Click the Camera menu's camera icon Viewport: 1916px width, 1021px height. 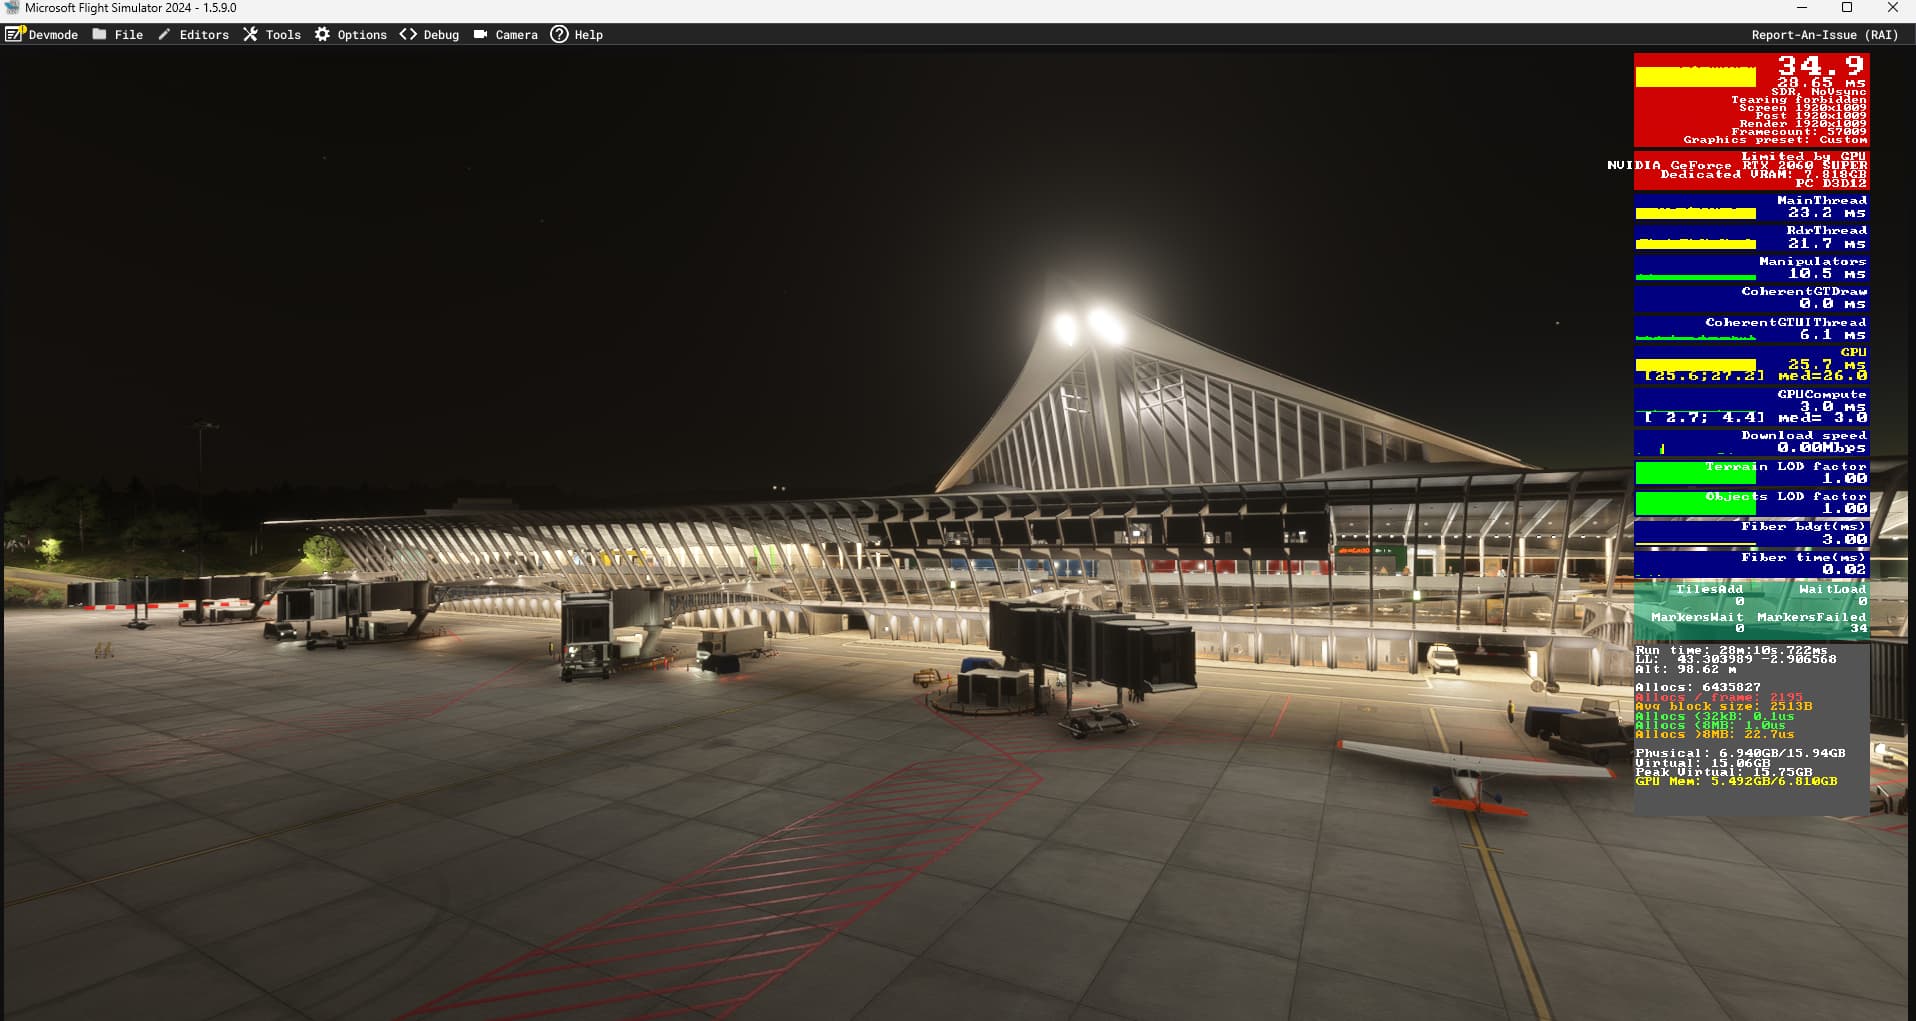[x=480, y=34]
